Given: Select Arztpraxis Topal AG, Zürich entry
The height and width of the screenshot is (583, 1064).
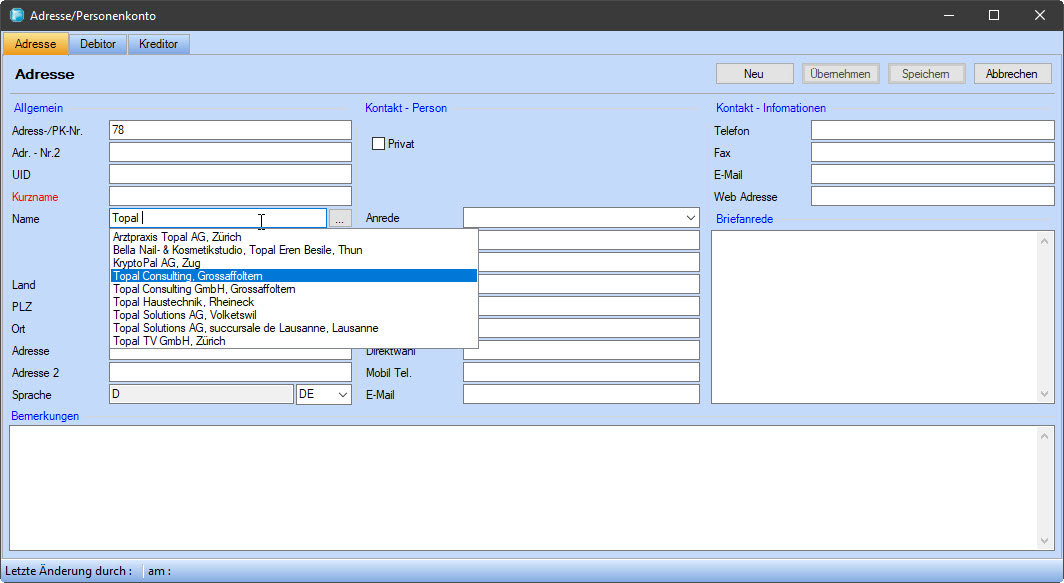Looking at the screenshot, I should coord(177,237).
